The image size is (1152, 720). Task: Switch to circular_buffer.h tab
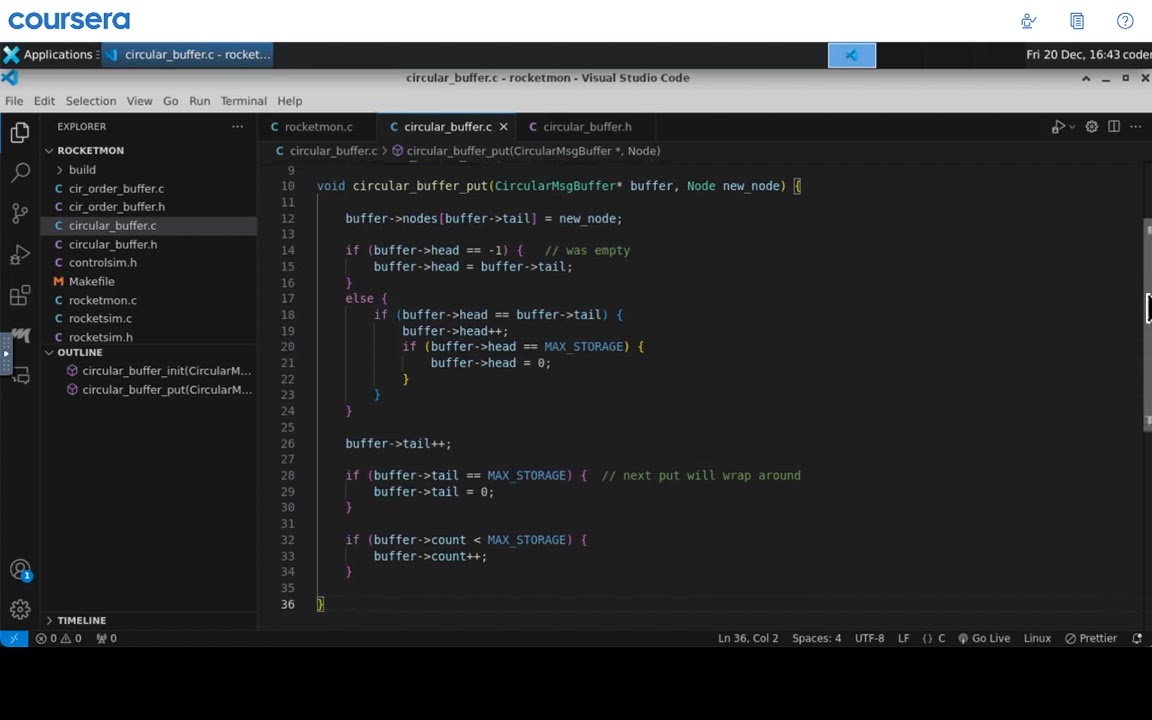[586, 127]
